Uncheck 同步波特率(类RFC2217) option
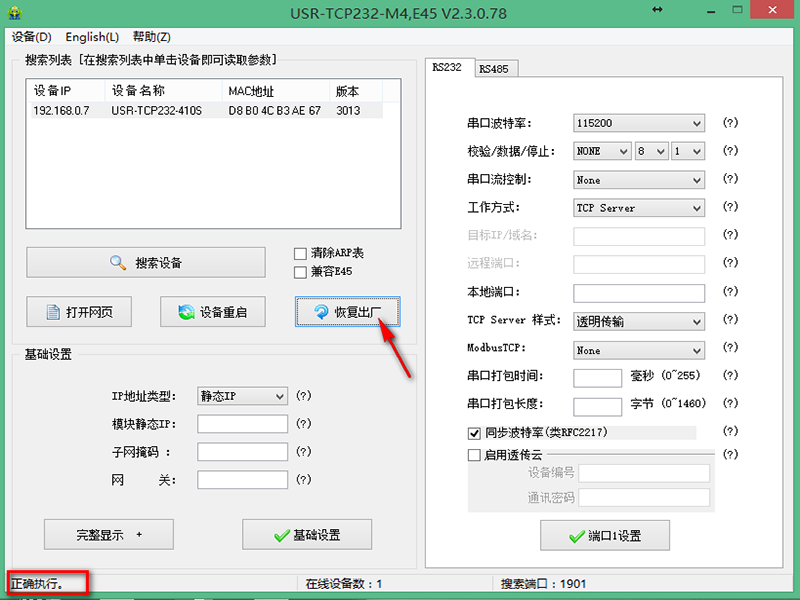The image size is (800, 600). [x=475, y=433]
